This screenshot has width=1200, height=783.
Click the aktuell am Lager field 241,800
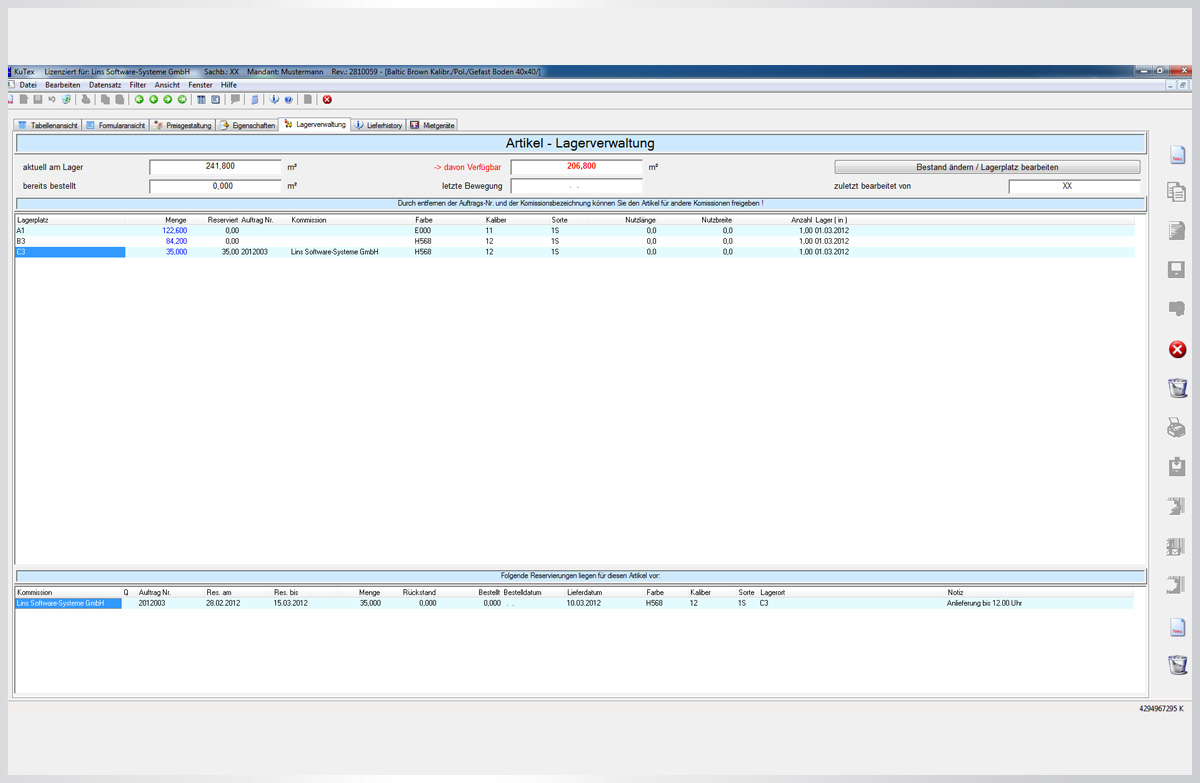216,166
